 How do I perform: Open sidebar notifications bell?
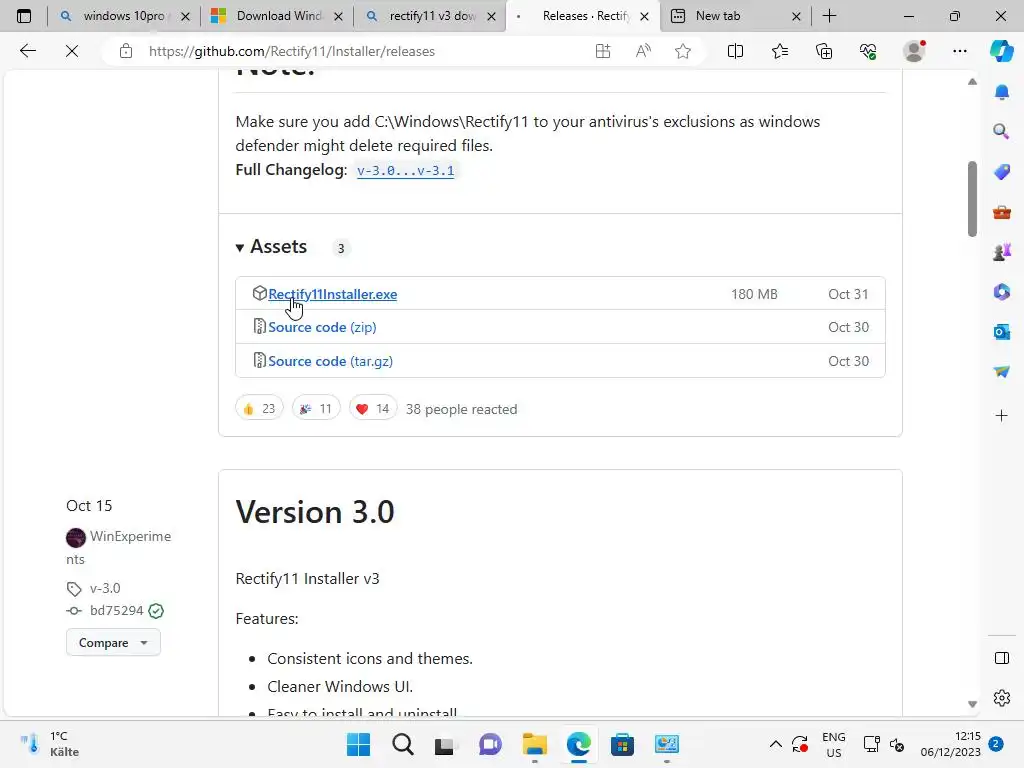click(1002, 92)
